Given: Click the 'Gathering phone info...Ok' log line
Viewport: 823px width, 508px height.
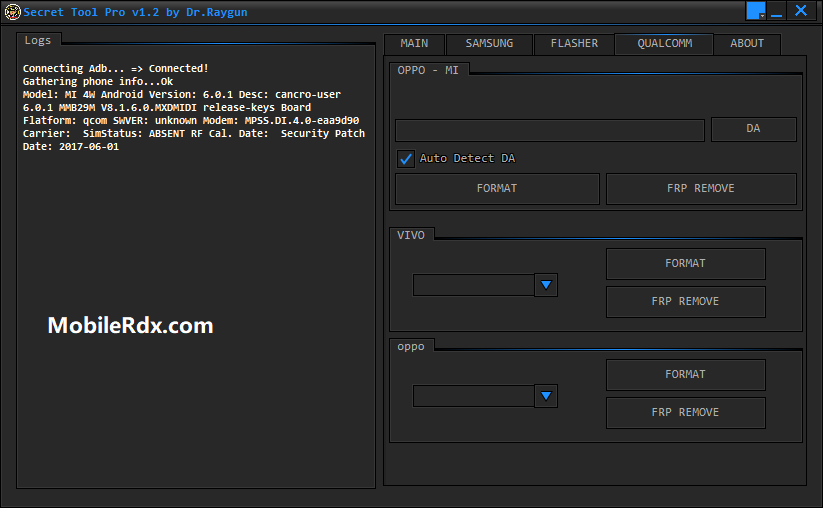Looking at the screenshot, I should click(x=98, y=82).
